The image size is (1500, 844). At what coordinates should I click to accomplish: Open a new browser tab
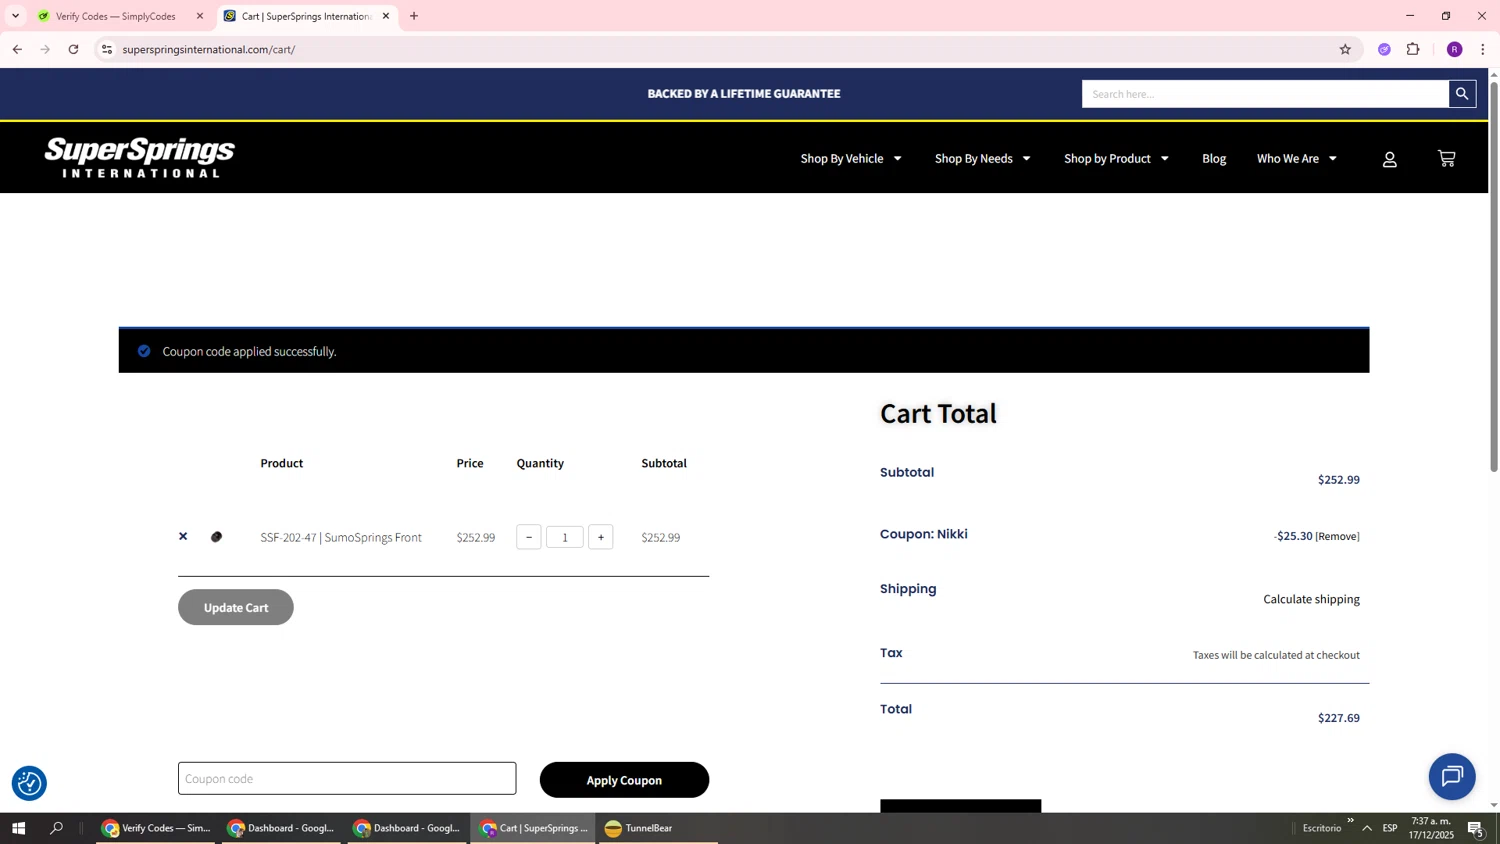[x=414, y=16]
